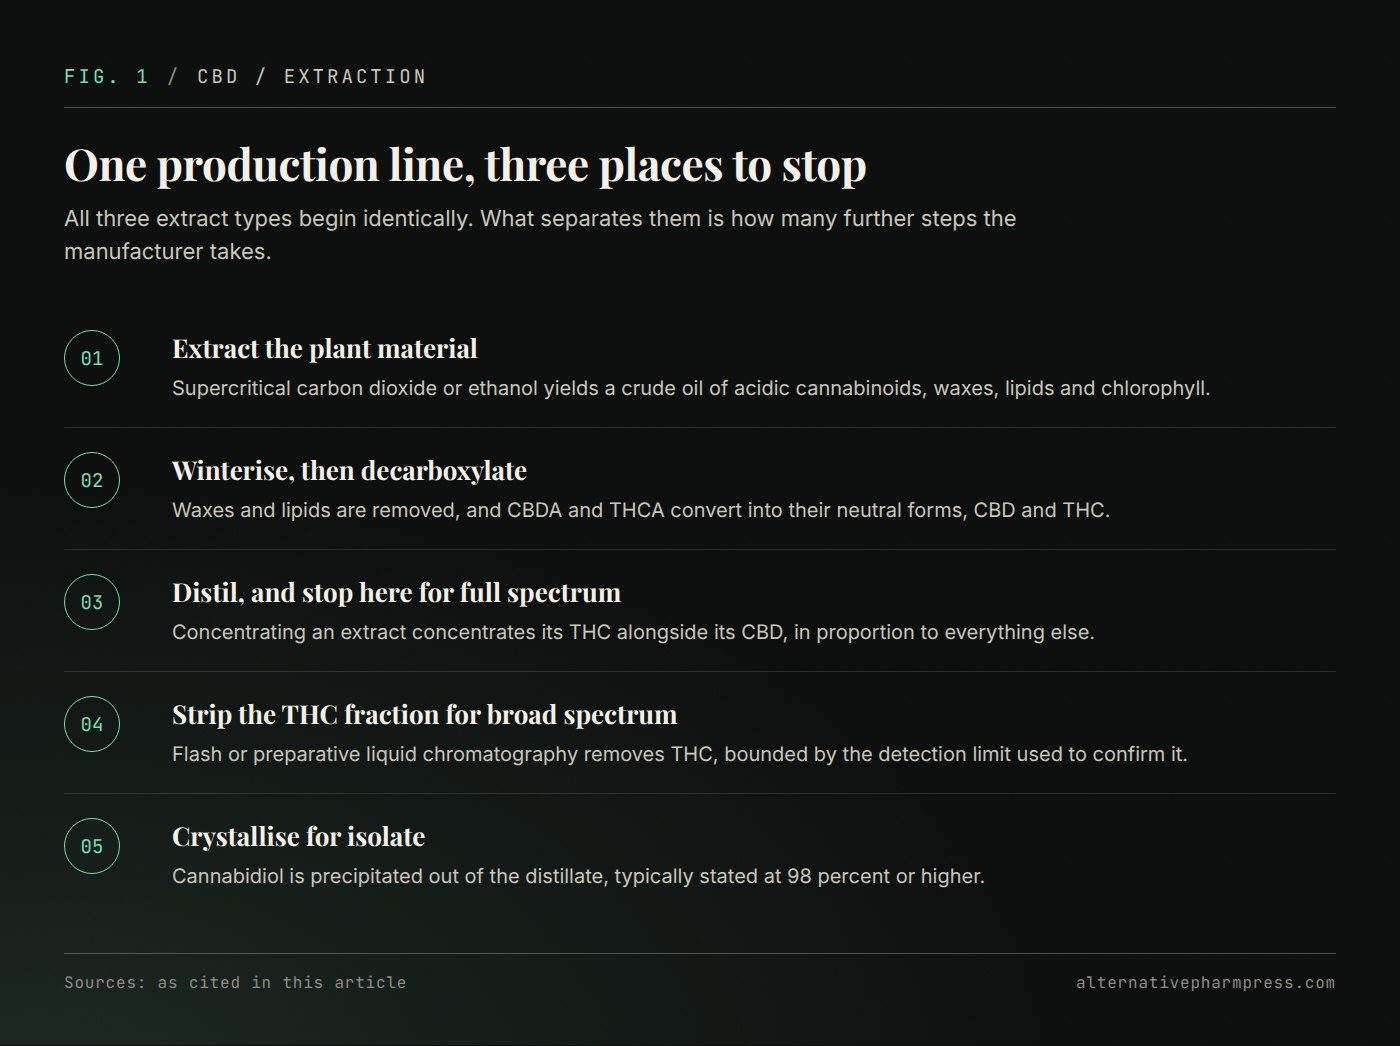The width and height of the screenshot is (1400, 1046).
Task: Click the 'EXTRACTION' breadcrumb label
Action: (x=355, y=77)
